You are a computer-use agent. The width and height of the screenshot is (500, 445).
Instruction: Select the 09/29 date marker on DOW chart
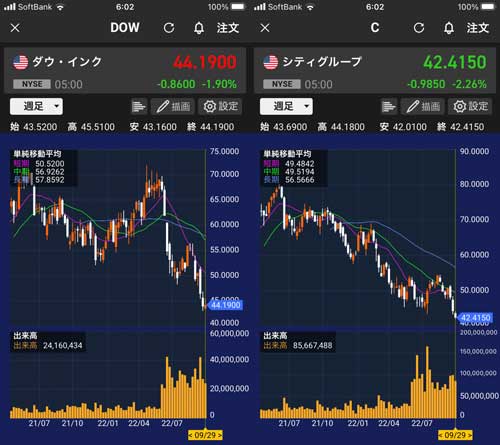point(205,435)
